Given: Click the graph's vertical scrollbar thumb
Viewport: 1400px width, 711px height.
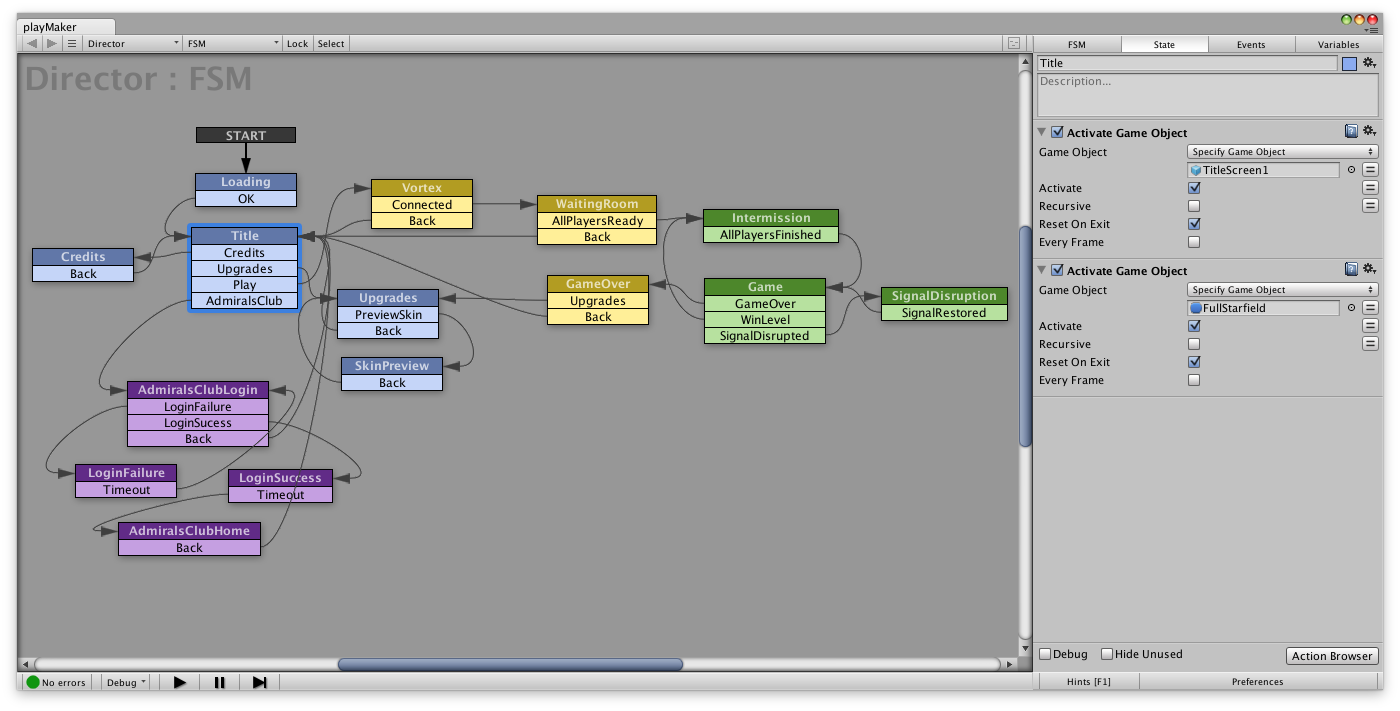Looking at the screenshot, I should pyautogui.click(x=1024, y=336).
